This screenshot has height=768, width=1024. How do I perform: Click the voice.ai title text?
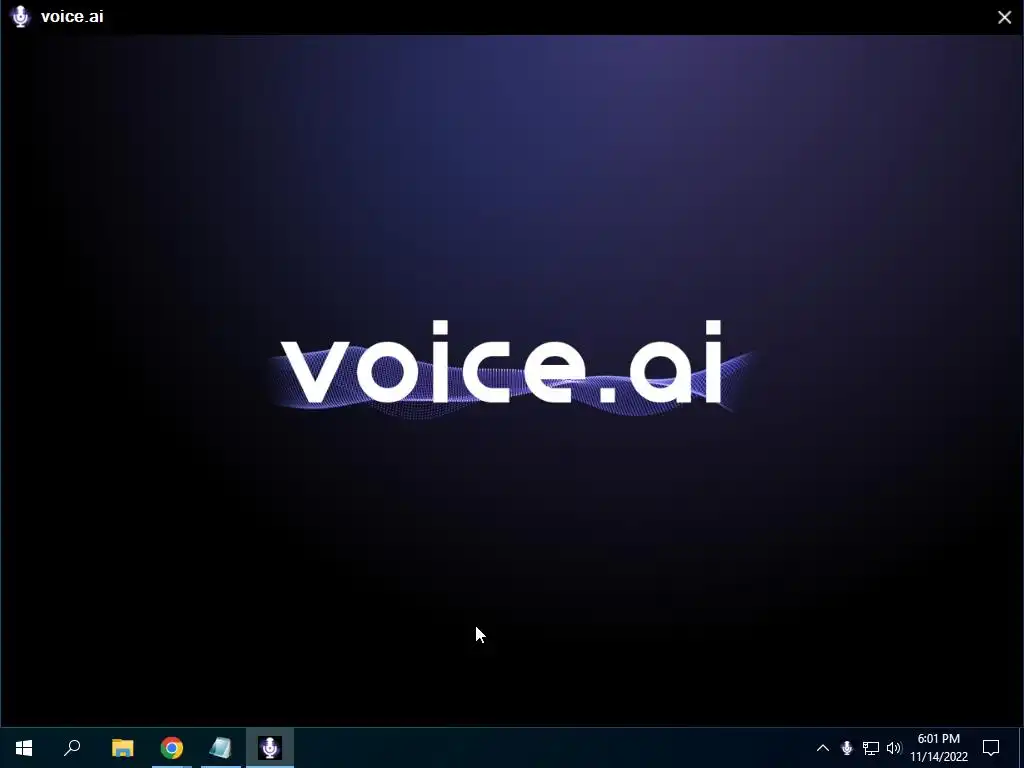click(72, 16)
